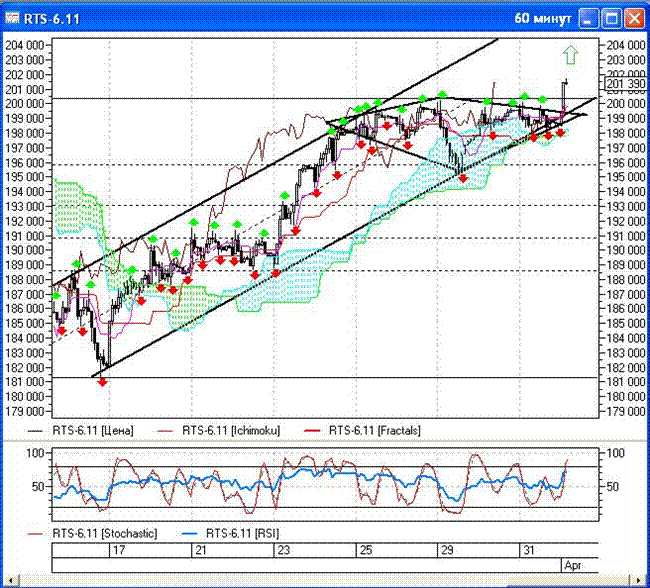Screen dimensions: 650x588
Task: Click the left scroll arrow on horizontal scrollbar
Action: 10,581
